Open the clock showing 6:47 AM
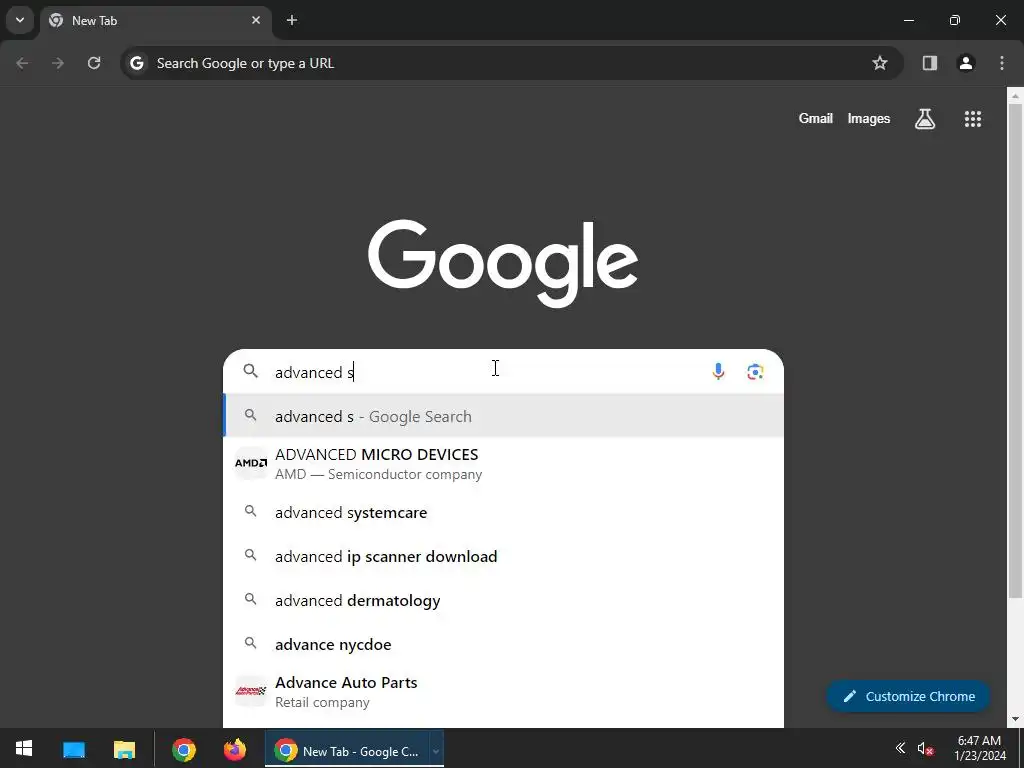The height and width of the screenshot is (768, 1024). (x=980, y=748)
